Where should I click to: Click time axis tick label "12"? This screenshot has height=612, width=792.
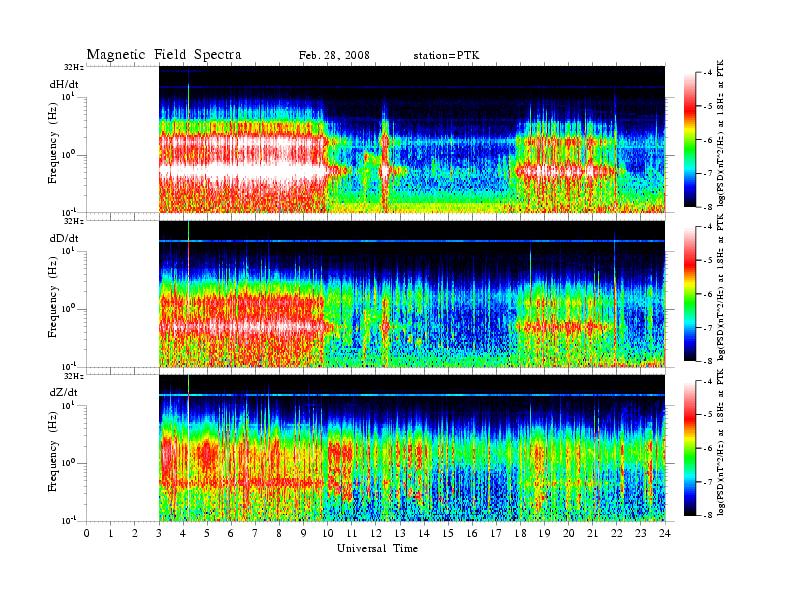[x=376, y=533]
